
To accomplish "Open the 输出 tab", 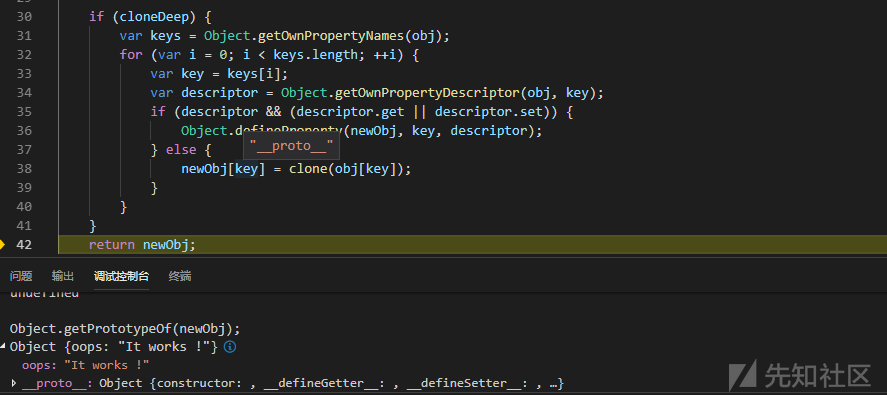I will 63,276.
